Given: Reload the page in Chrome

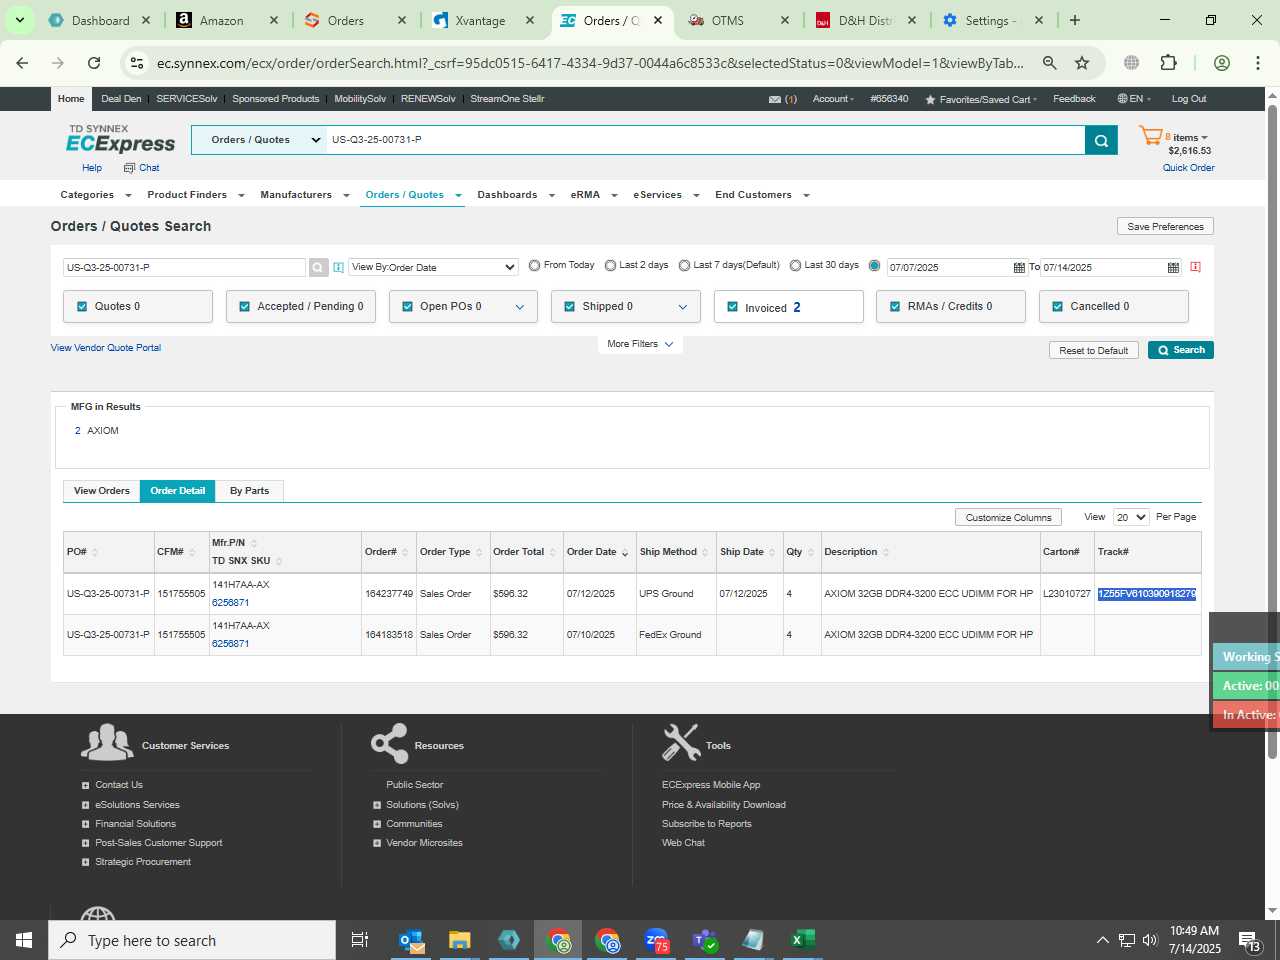Looking at the screenshot, I should point(94,63).
